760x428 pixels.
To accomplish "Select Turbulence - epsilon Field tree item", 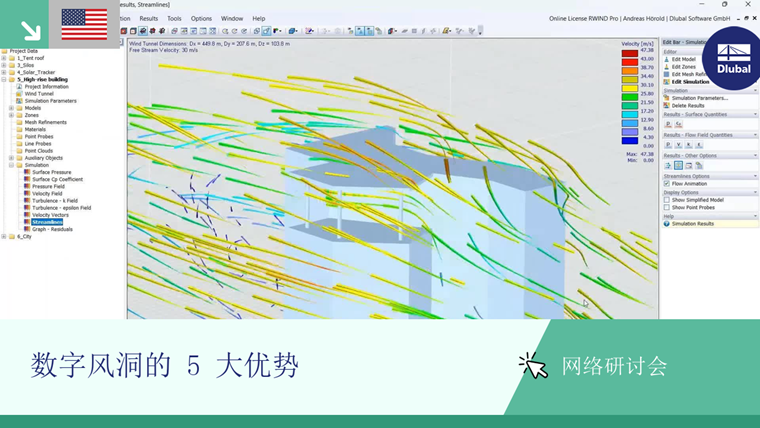I will coord(62,208).
